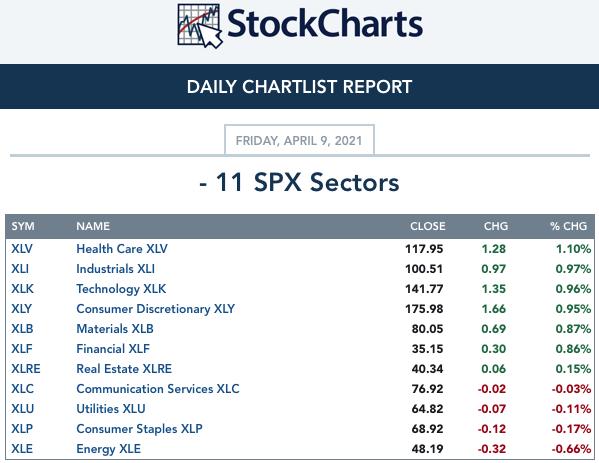Open the Health Care XLV name link
This screenshot has height=463, width=599.
(122, 249)
